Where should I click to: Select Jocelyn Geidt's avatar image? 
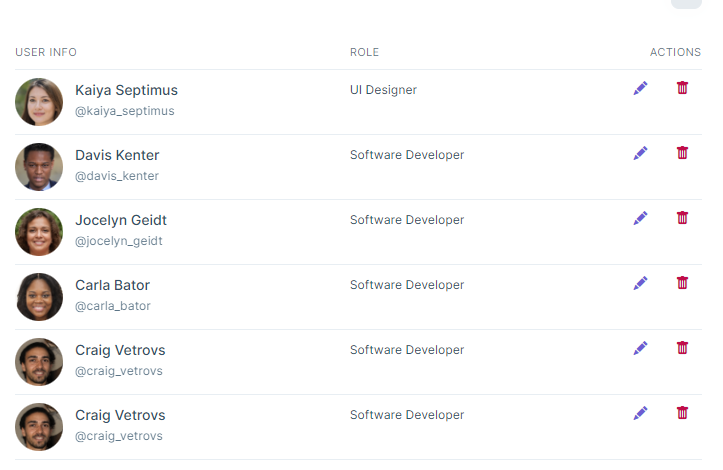[39, 232]
